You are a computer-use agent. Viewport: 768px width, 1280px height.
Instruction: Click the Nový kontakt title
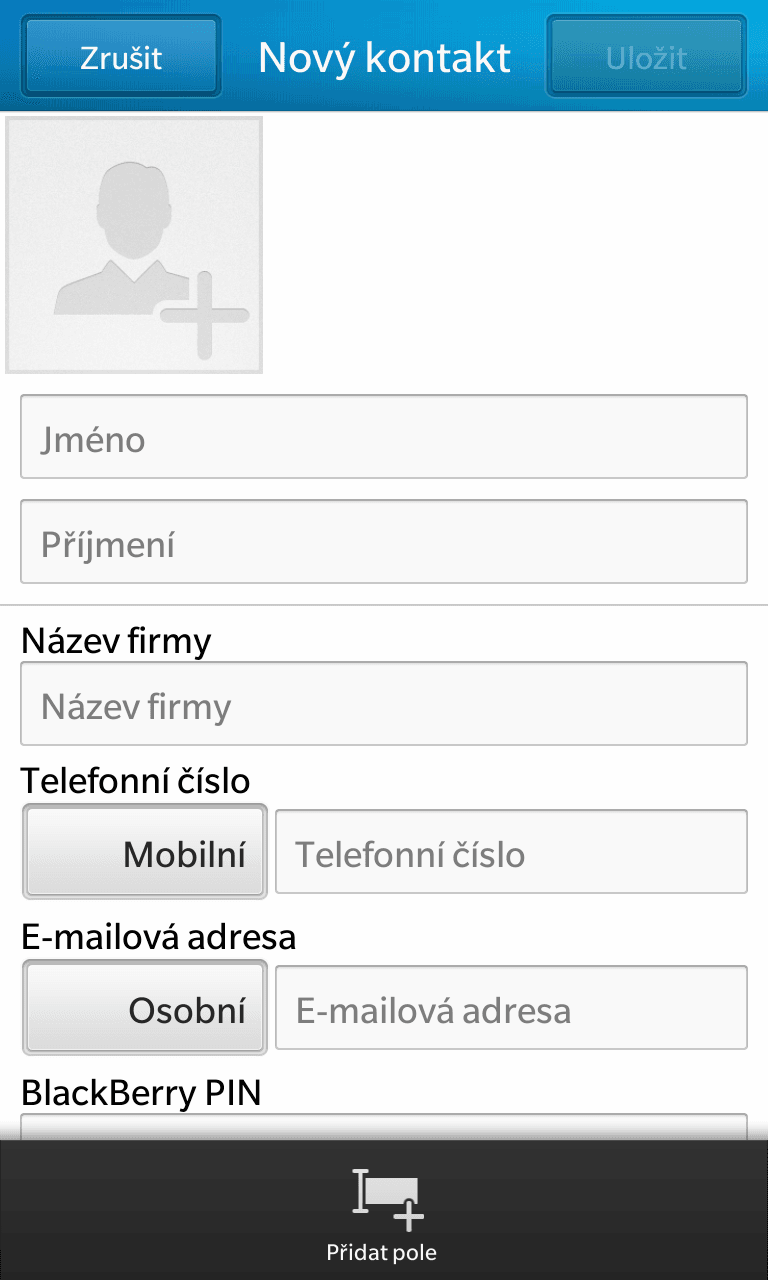point(384,57)
